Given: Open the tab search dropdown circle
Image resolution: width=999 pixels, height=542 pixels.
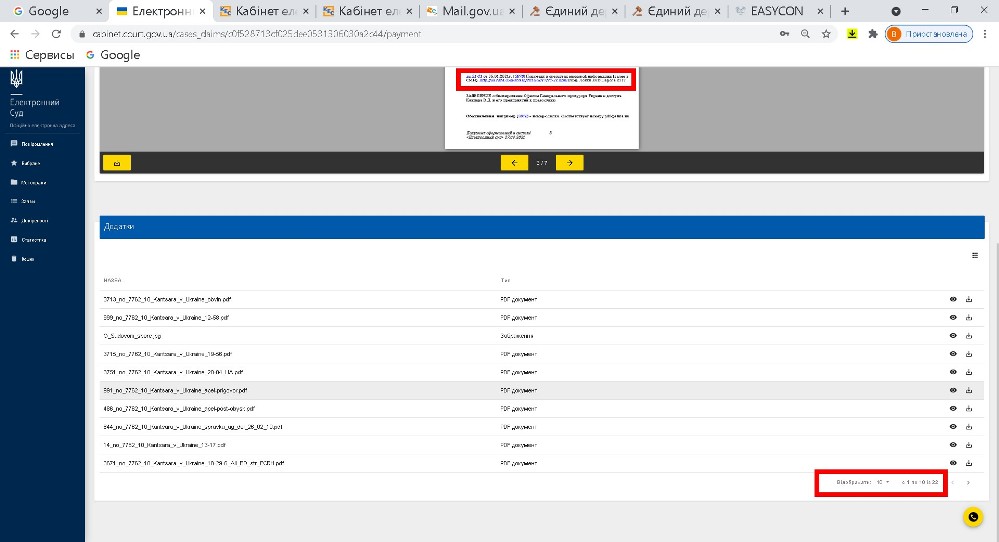Looking at the screenshot, I should pos(896,11).
